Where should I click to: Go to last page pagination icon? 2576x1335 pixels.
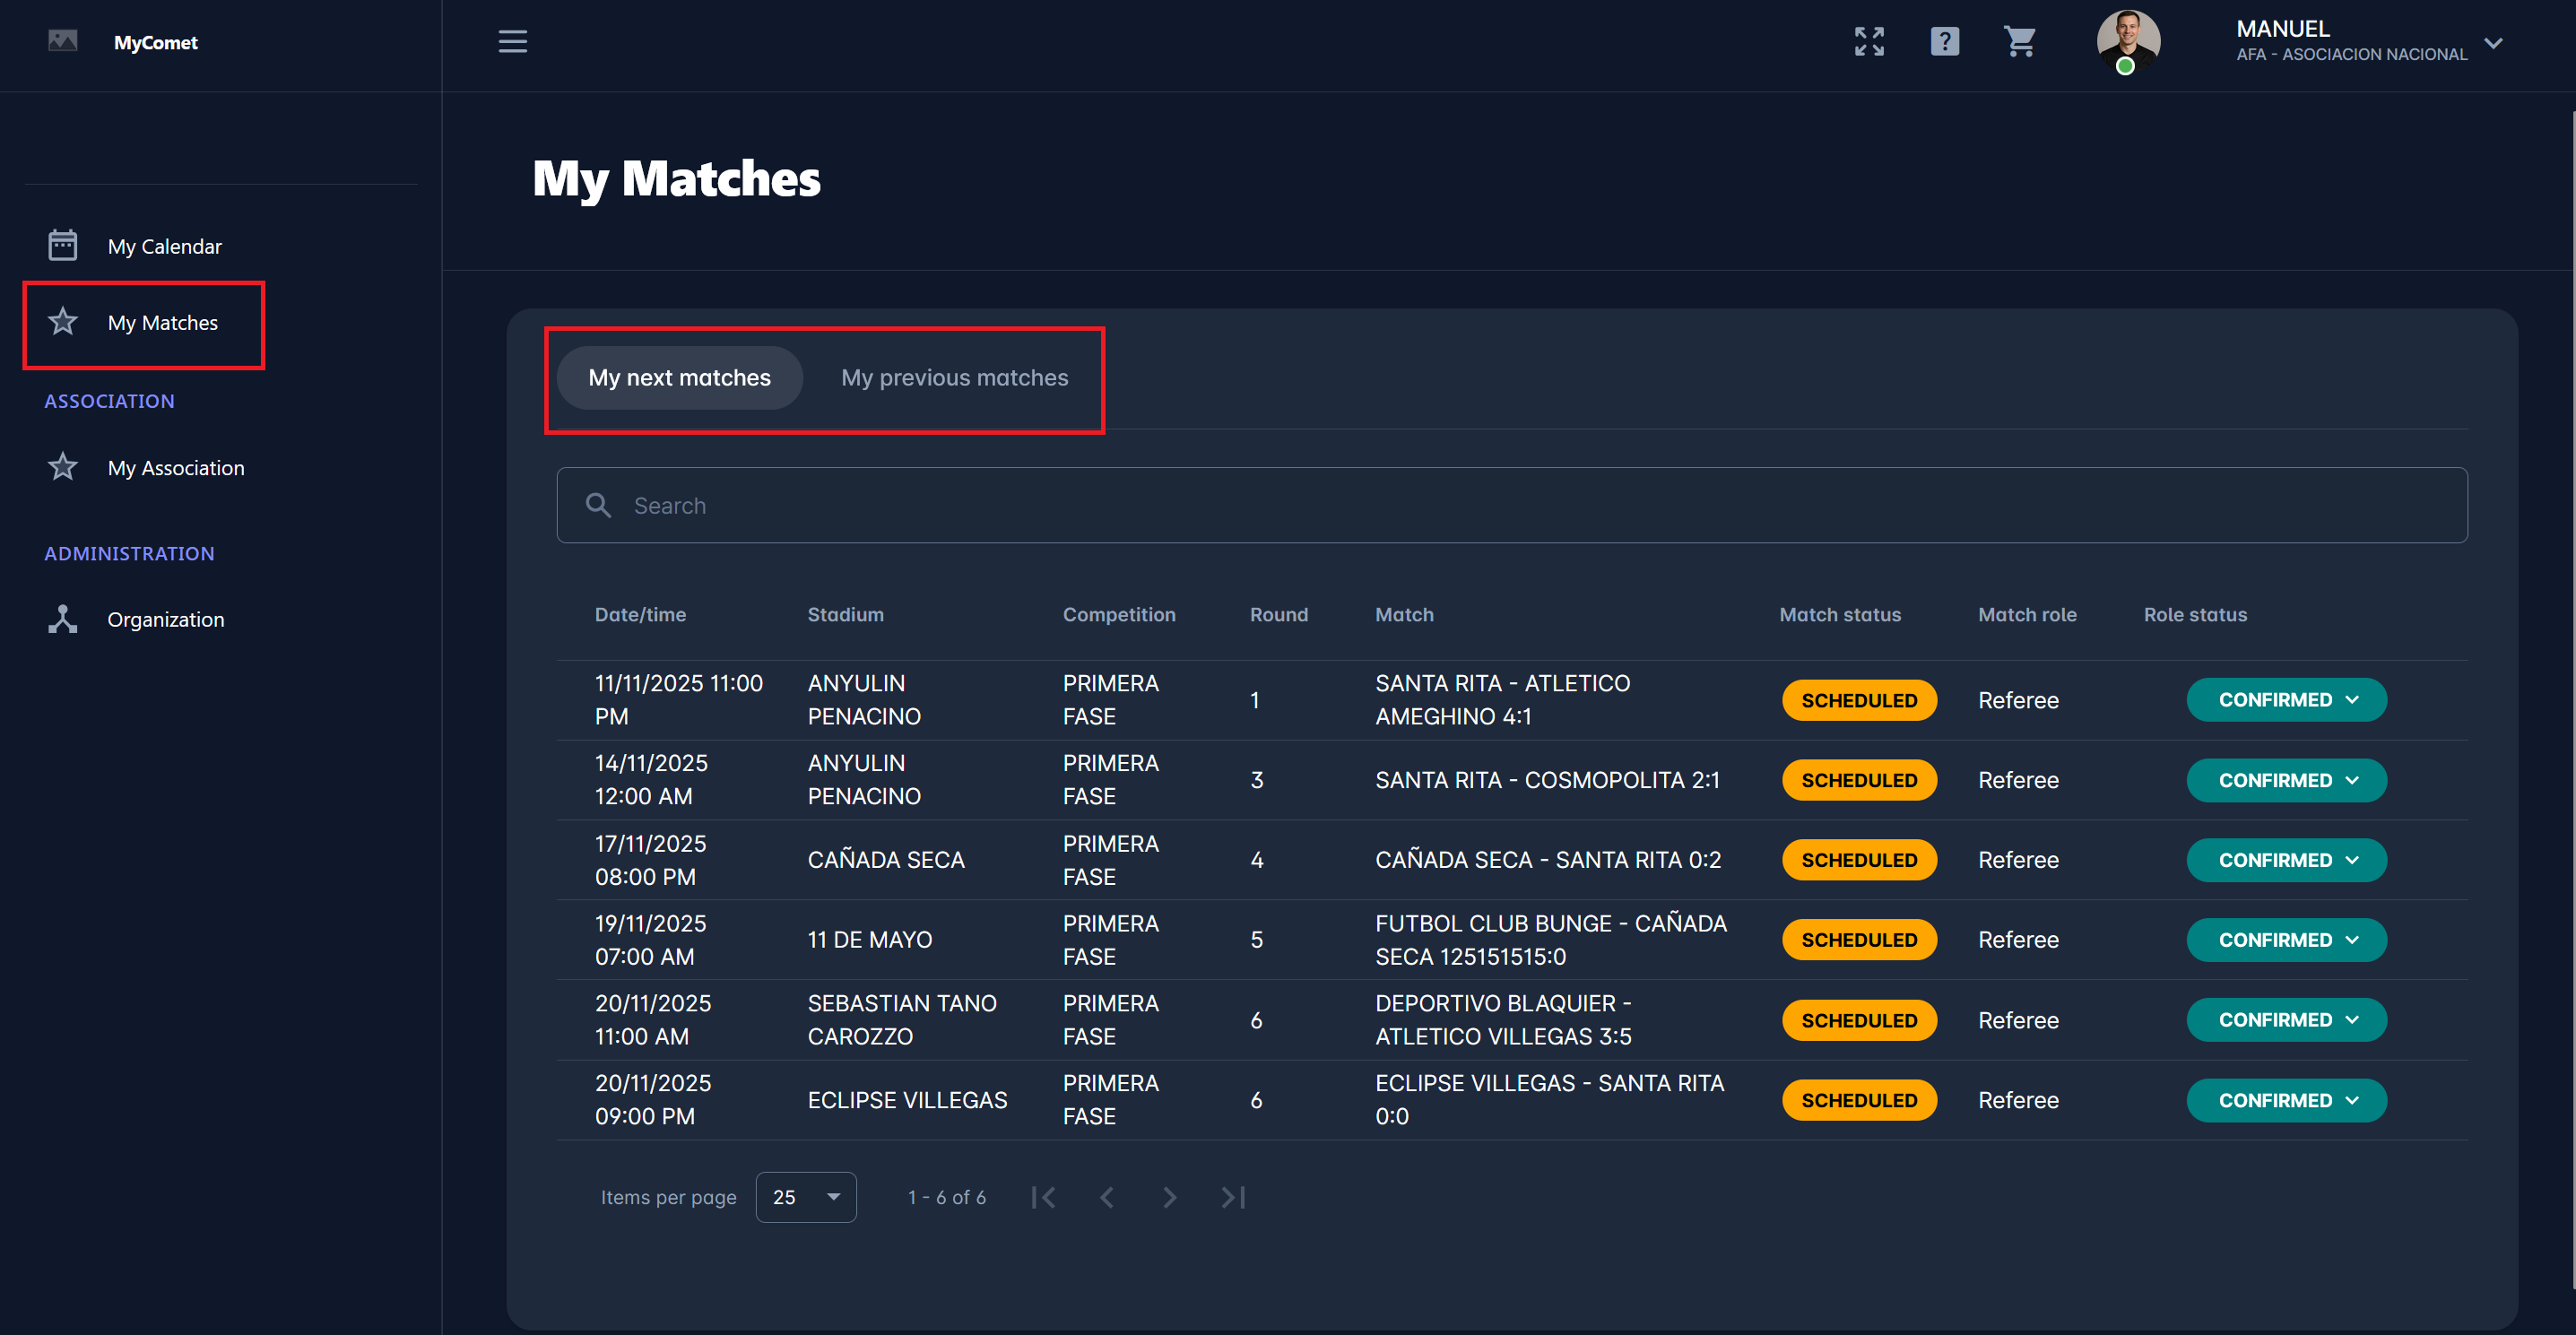[1233, 1197]
